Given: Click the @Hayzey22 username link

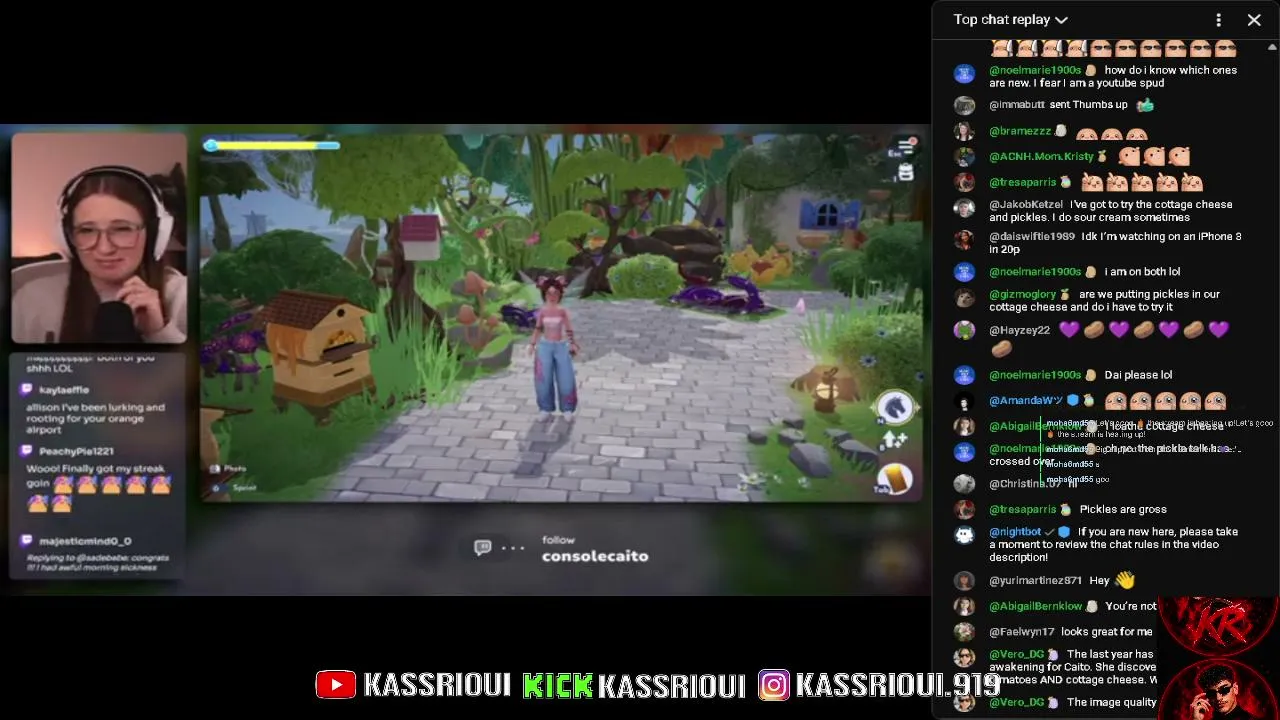Looking at the screenshot, I should click(1019, 330).
